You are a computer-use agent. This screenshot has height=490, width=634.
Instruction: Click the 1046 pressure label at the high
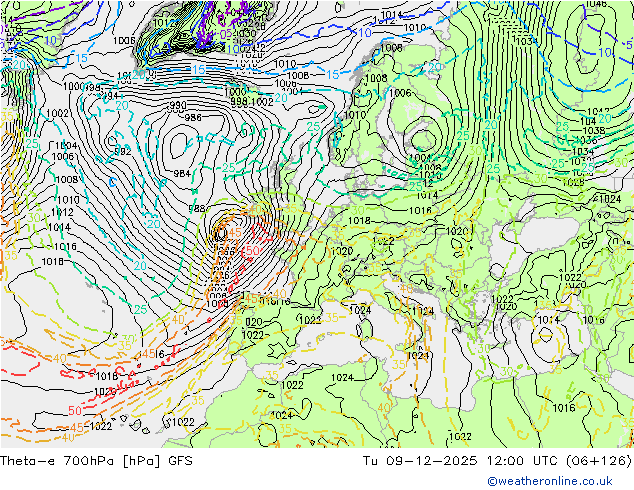(x=596, y=4)
